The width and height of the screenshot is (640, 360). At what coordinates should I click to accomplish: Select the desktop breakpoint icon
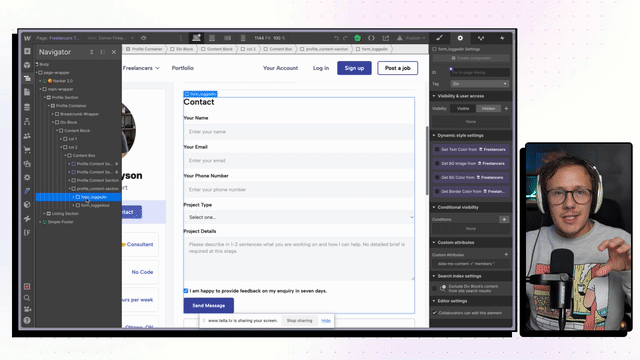[x=196, y=38]
